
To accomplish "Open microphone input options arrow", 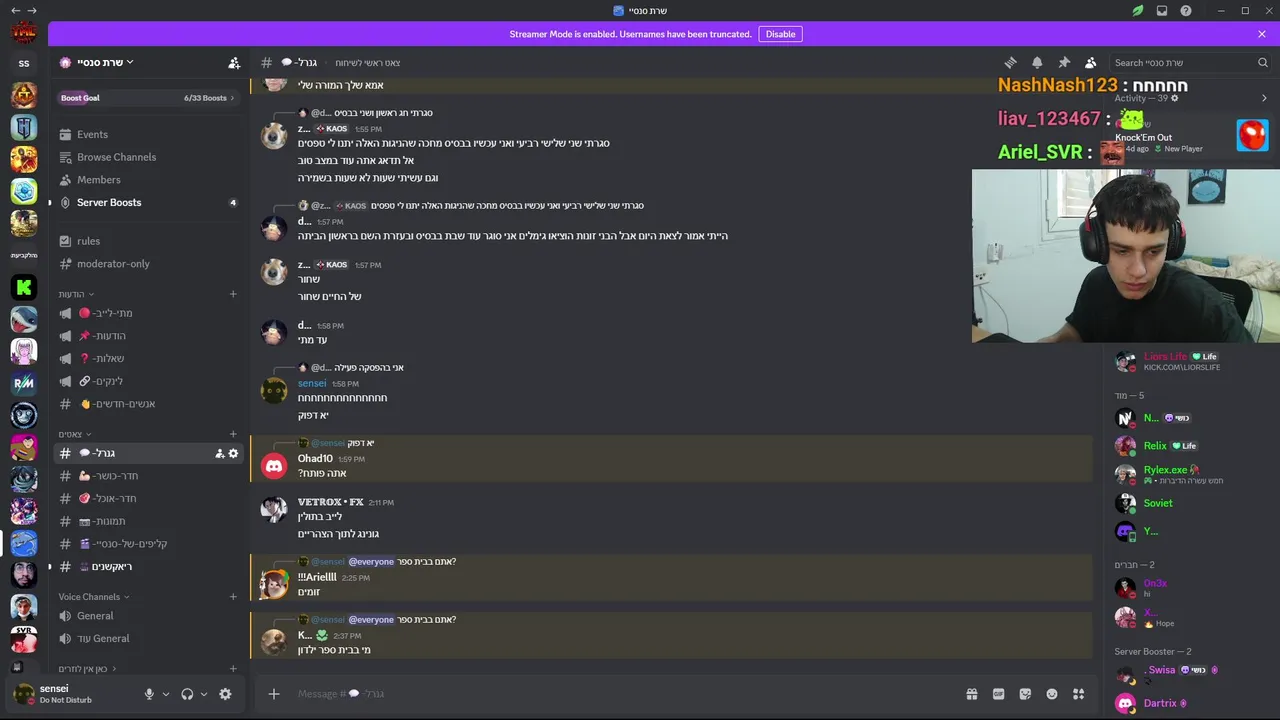I will (x=166, y=694).
